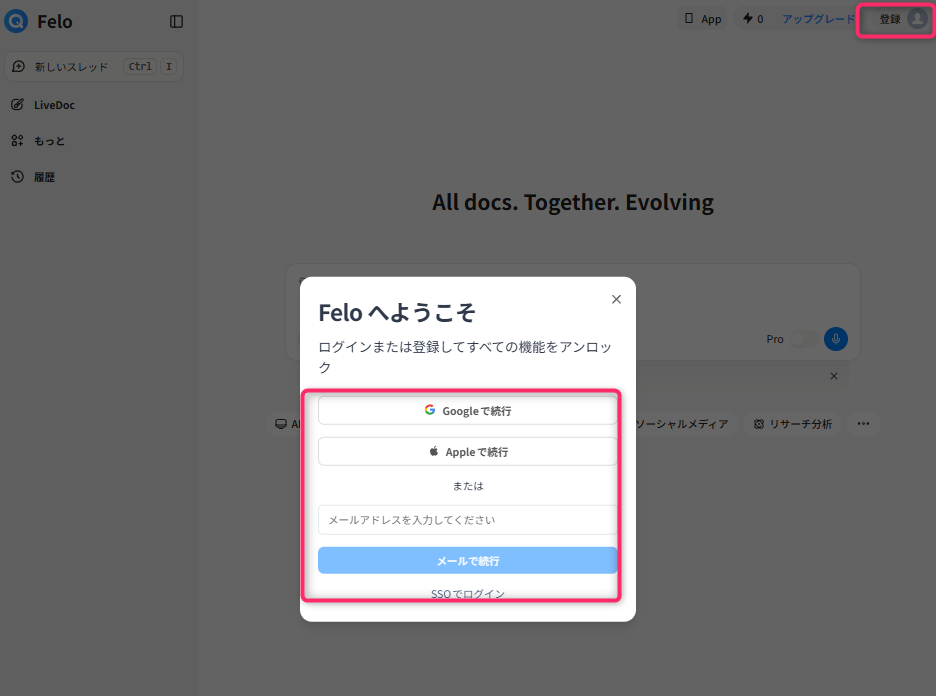The height and width of the screenshot is (696, 936).
Task: Continue with Apple sign-in
Action: click(467, 452)
